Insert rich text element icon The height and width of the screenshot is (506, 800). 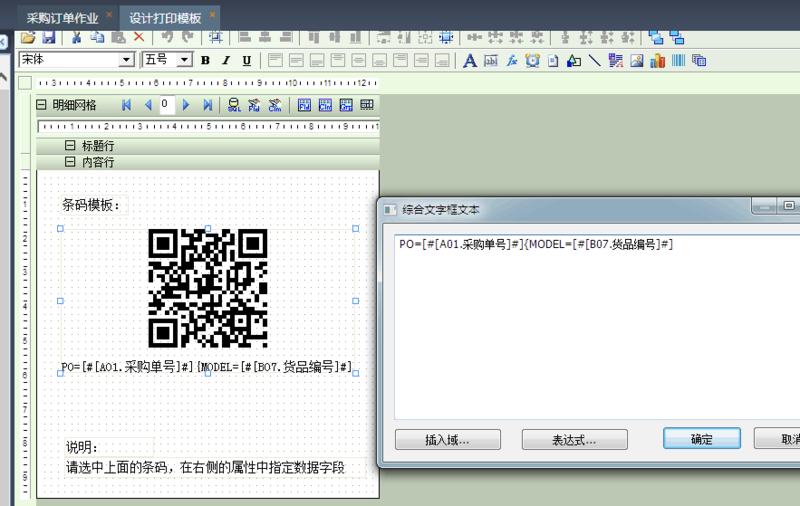coord(616,61)
